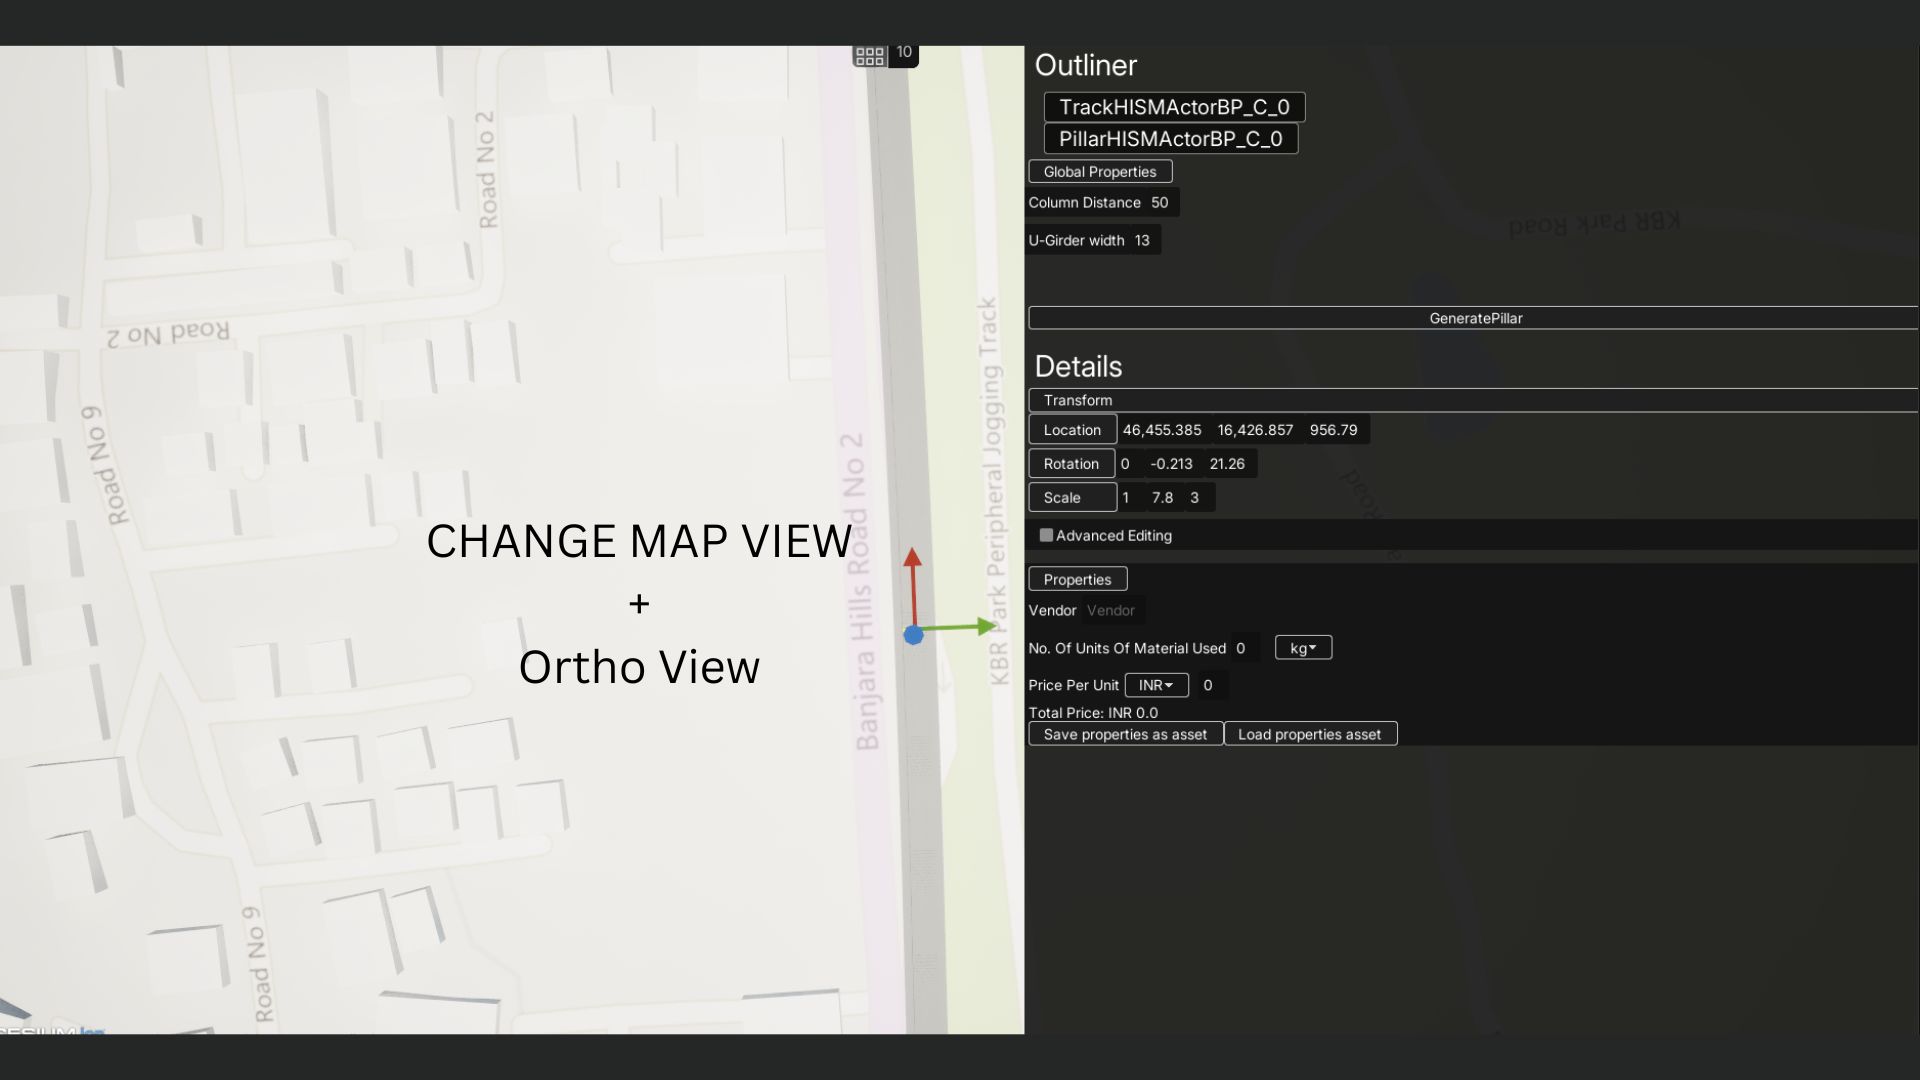Viewport: 1920px width, 1080px height.
Task: Click the Total Price: INR 0.0 text
Action: click(x=1093, y=713)
